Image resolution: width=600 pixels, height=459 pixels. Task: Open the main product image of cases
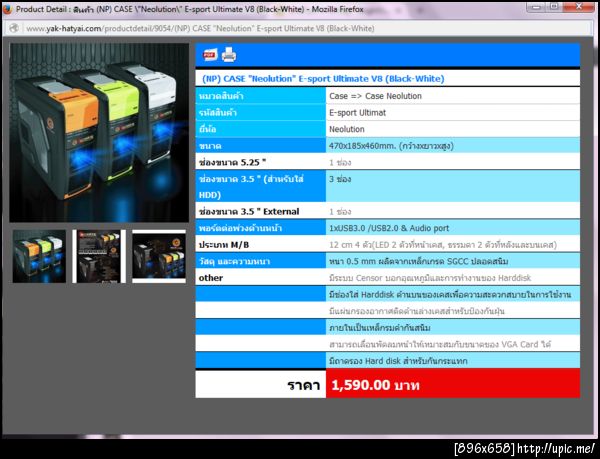click(x=99, y=133)
